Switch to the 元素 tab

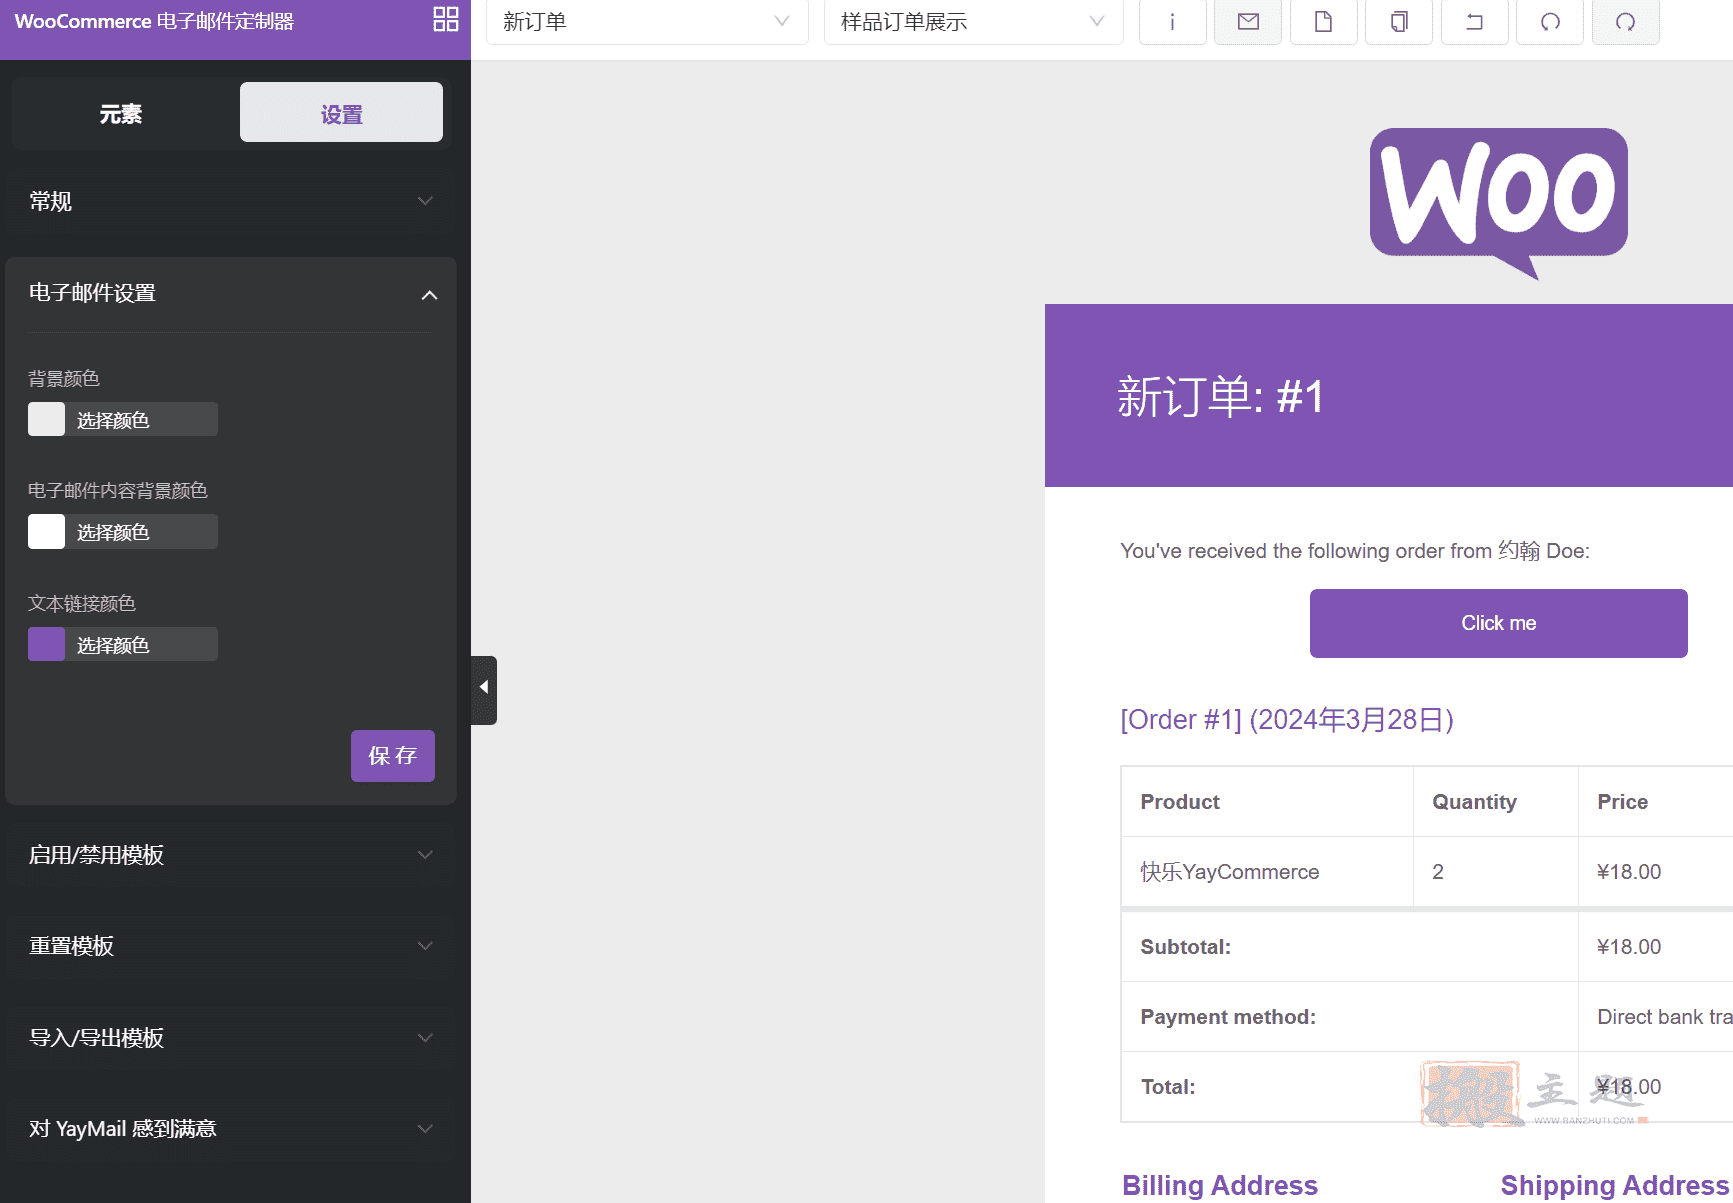click(x=121, y=114)
